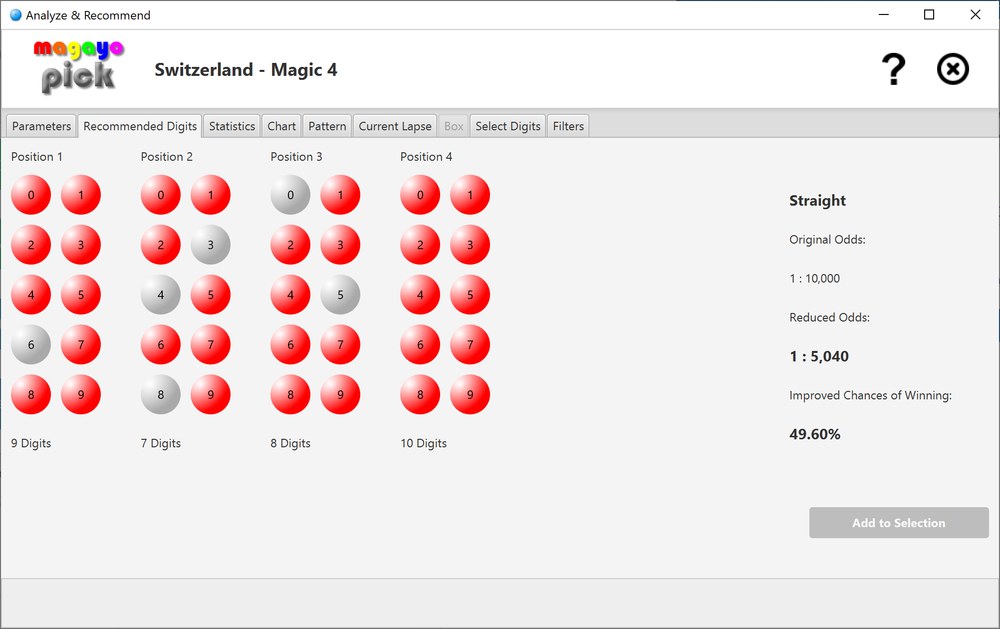
Task: Open the Pattern tab
Action: pos(327,125)
